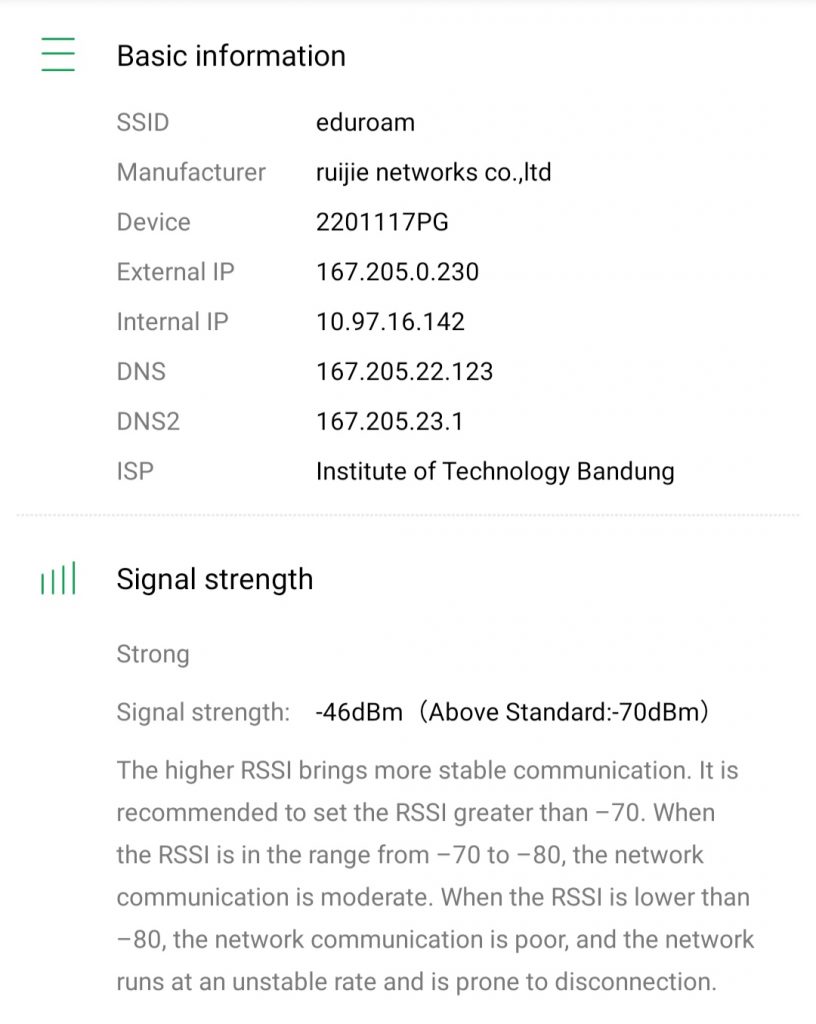Click the SSID label
The image size is (816, 1024).
143,123
